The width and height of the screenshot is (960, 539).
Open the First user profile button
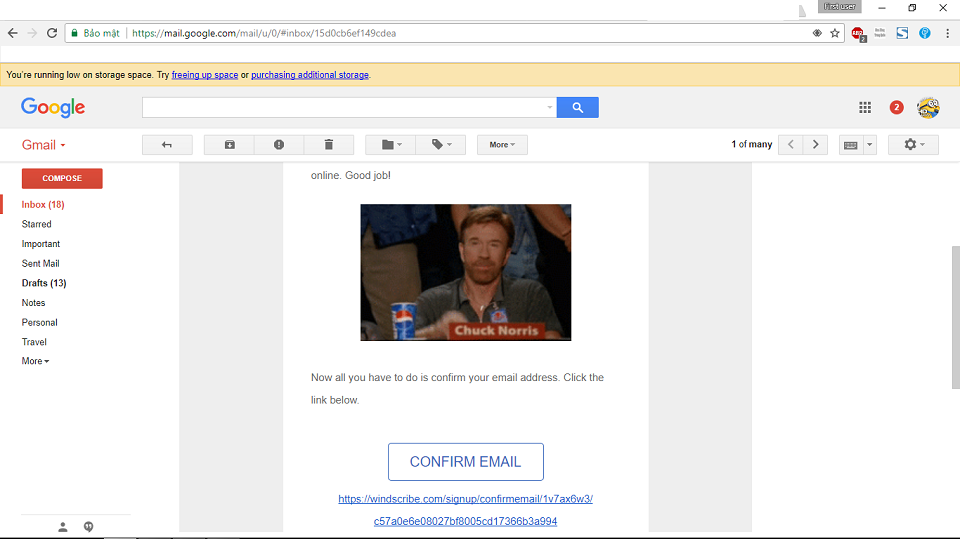point(839,7)
